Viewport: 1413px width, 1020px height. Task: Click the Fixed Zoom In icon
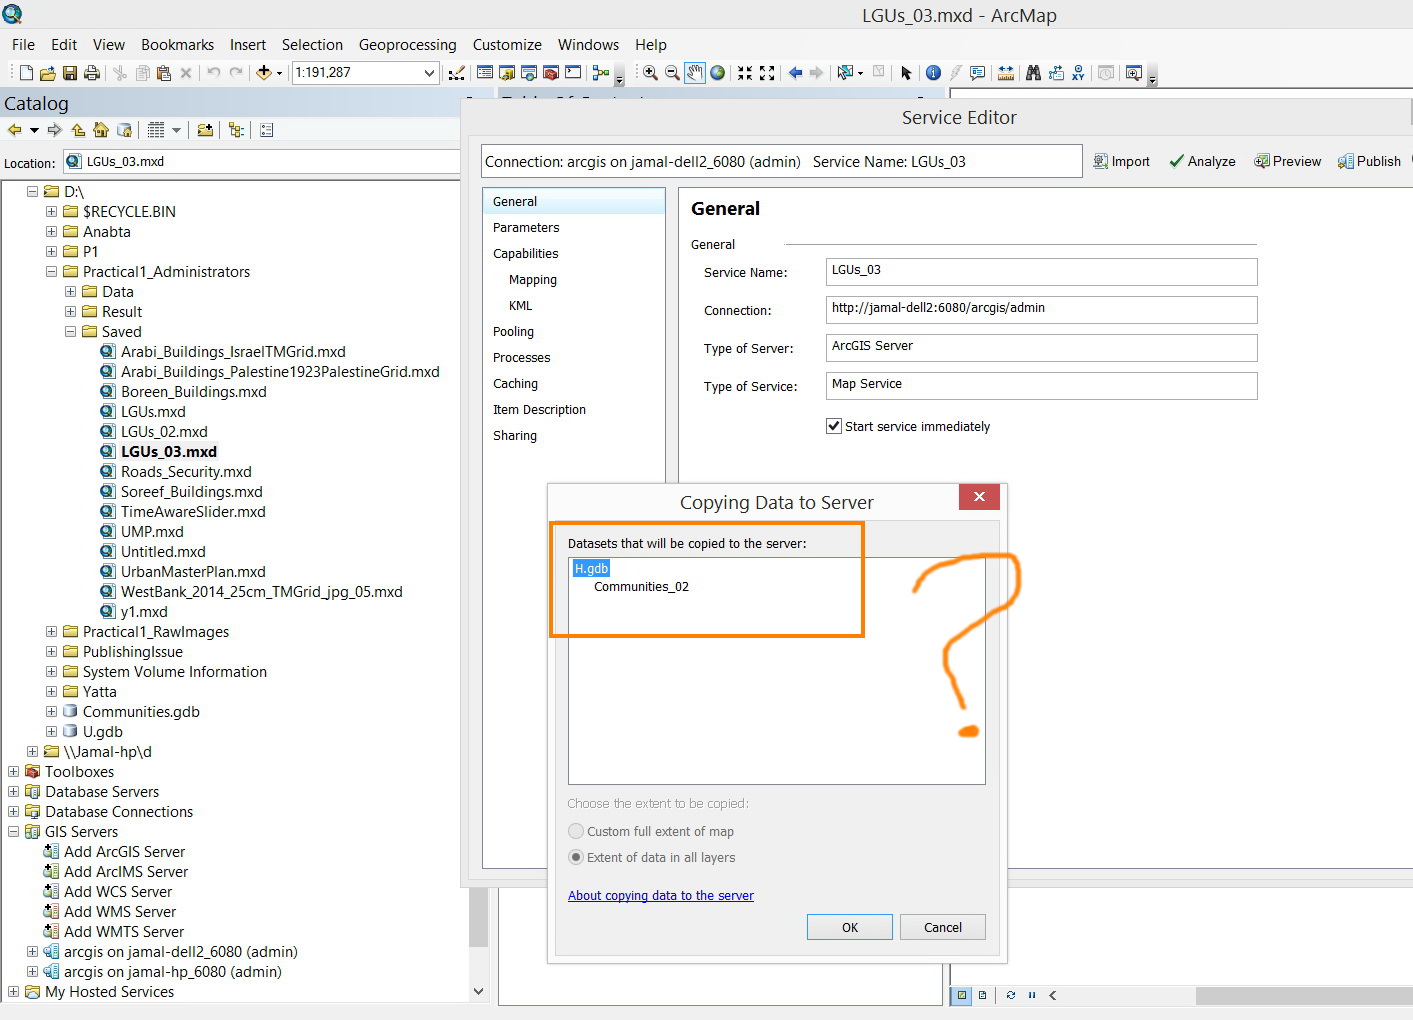[x=745, y=73]
